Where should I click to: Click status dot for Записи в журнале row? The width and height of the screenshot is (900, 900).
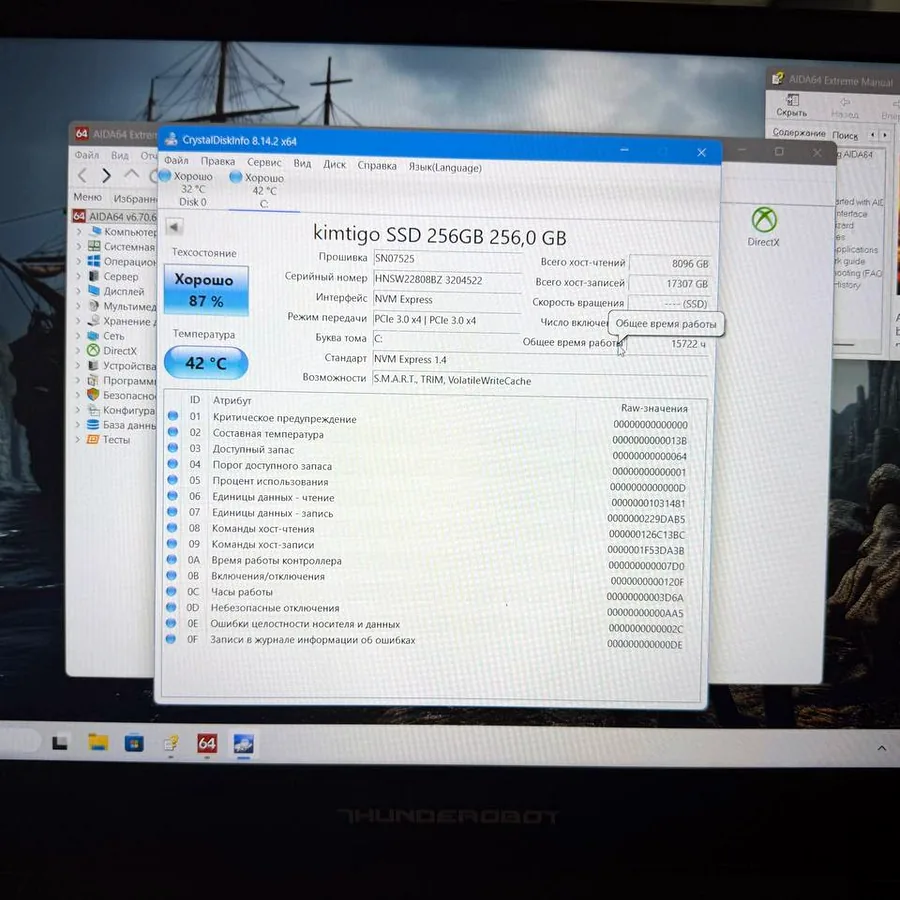point(170,638)
